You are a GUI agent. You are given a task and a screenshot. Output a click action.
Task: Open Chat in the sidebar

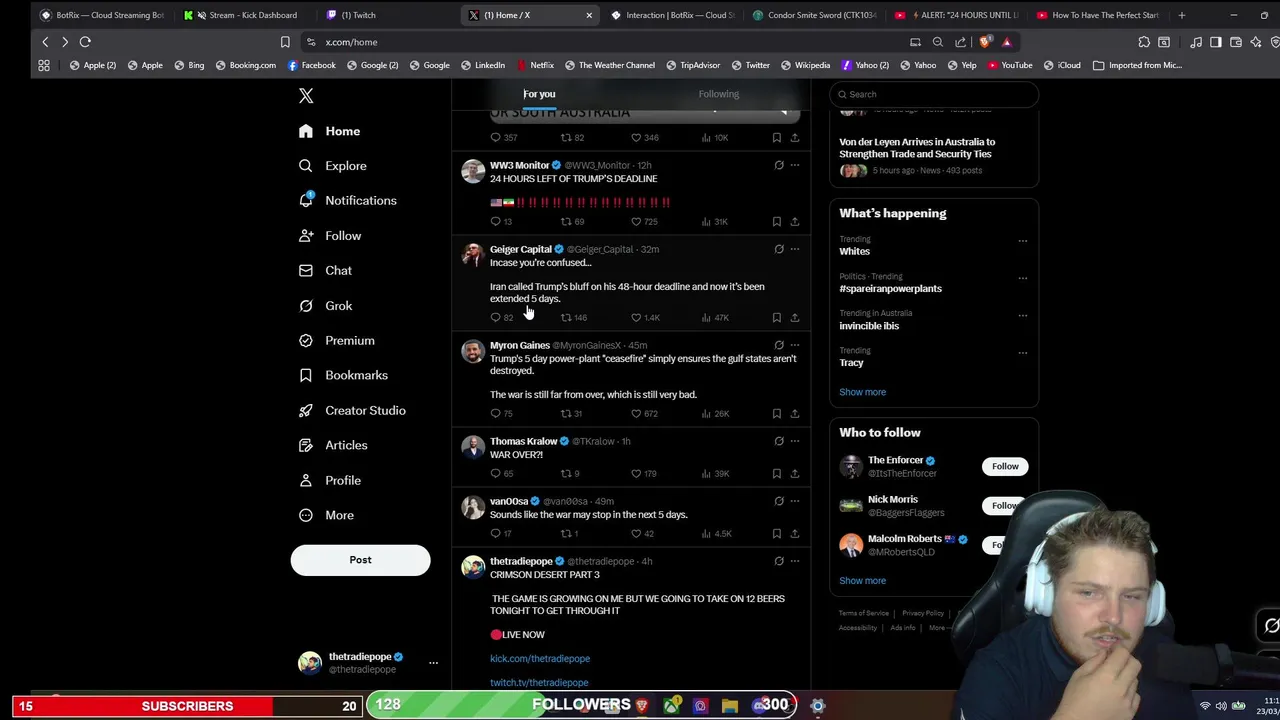point(325,270)
